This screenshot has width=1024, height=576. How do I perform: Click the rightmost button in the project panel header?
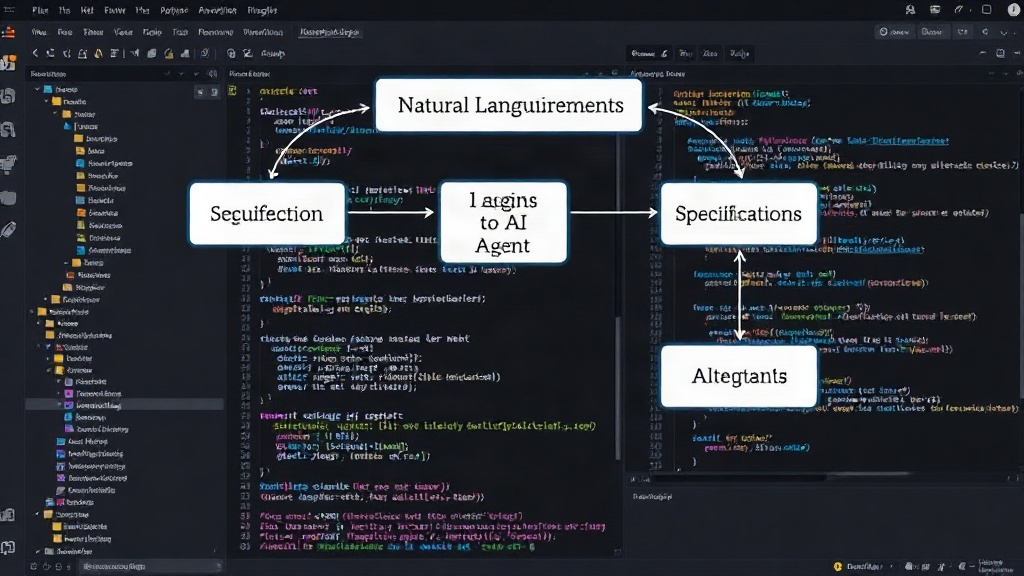click(212, 74)
